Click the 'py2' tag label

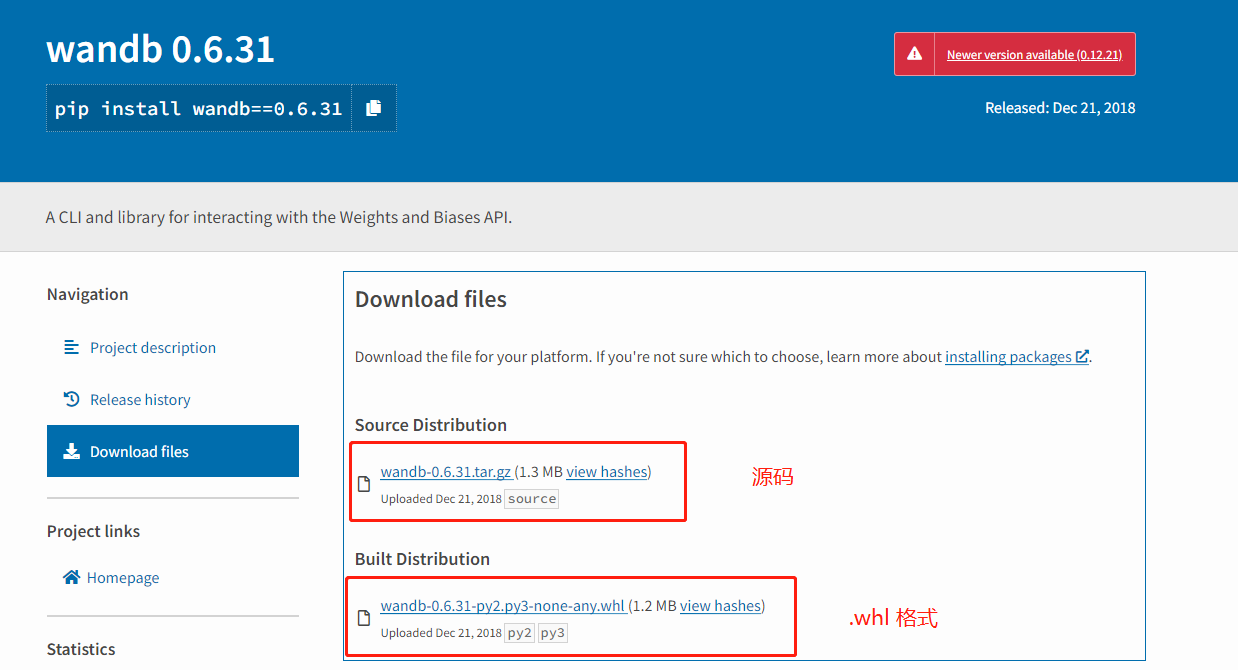519,632
